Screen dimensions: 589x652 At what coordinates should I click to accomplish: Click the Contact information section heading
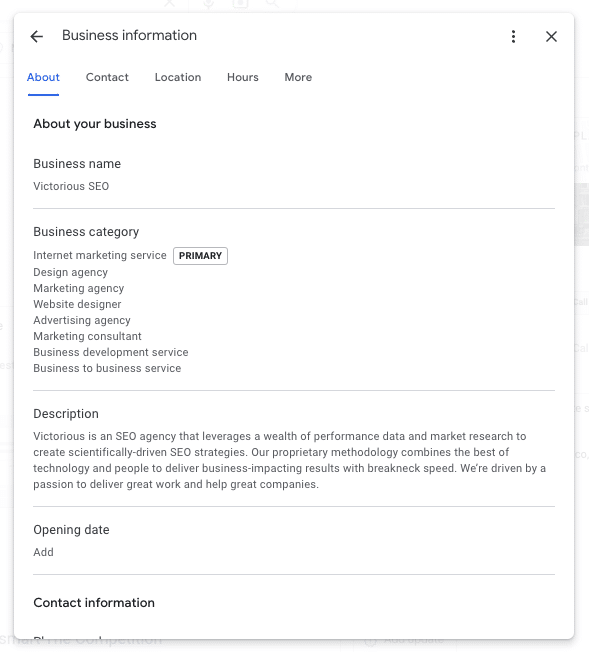click(x=94, y=603)
